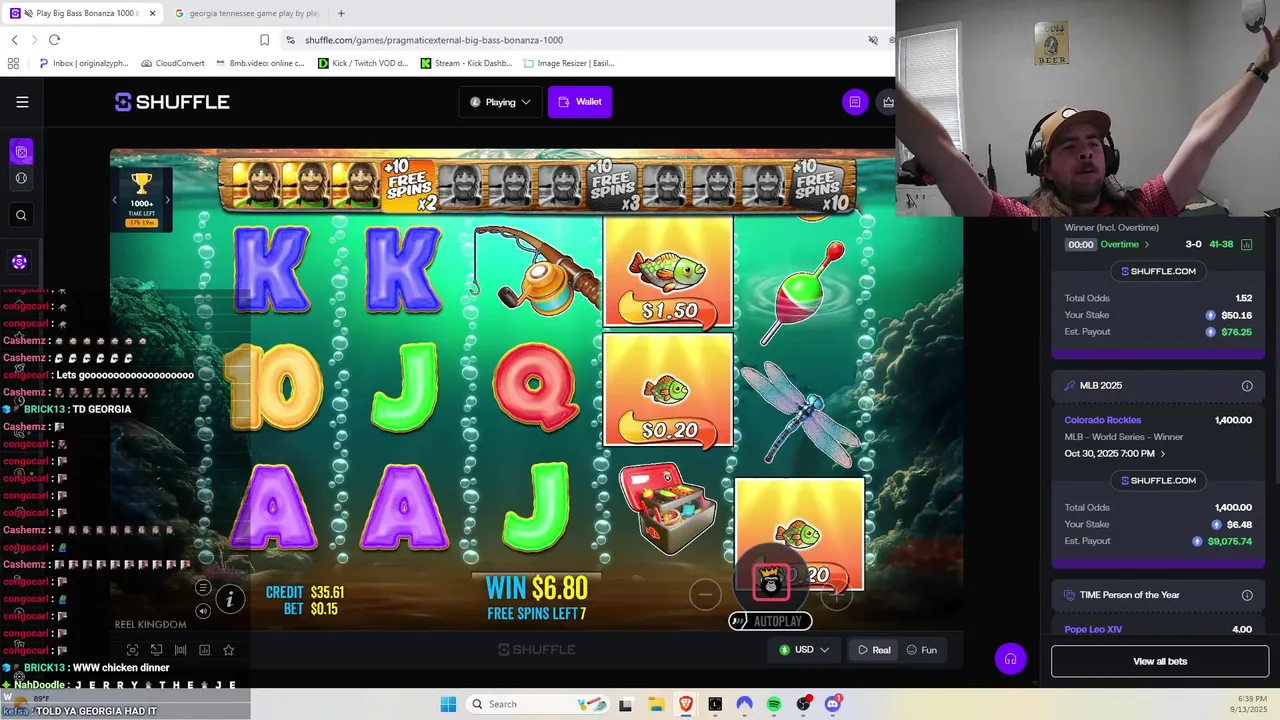Screen dimensions: 1280x720
Task: Open Image Resizer bookmark
Action: pyautogui.click(x=569, y=63)
